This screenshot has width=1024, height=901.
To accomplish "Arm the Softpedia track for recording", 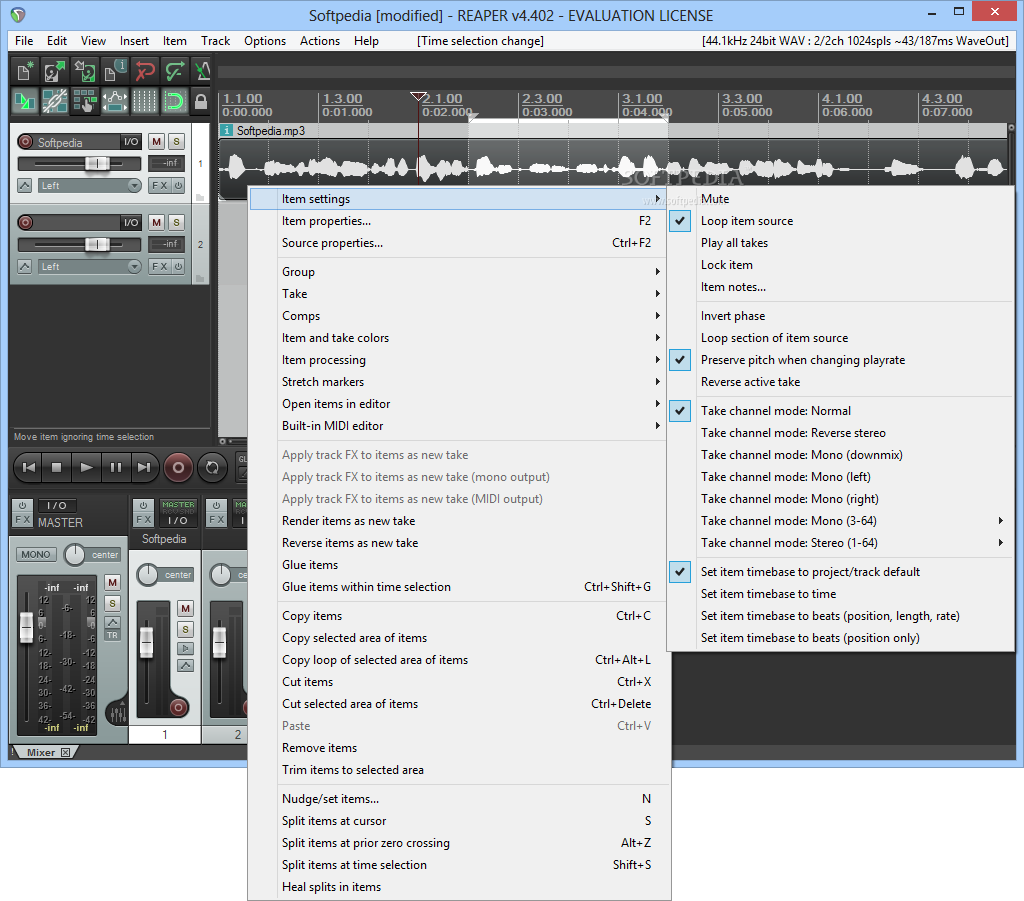I will click(x=25, y=142).
